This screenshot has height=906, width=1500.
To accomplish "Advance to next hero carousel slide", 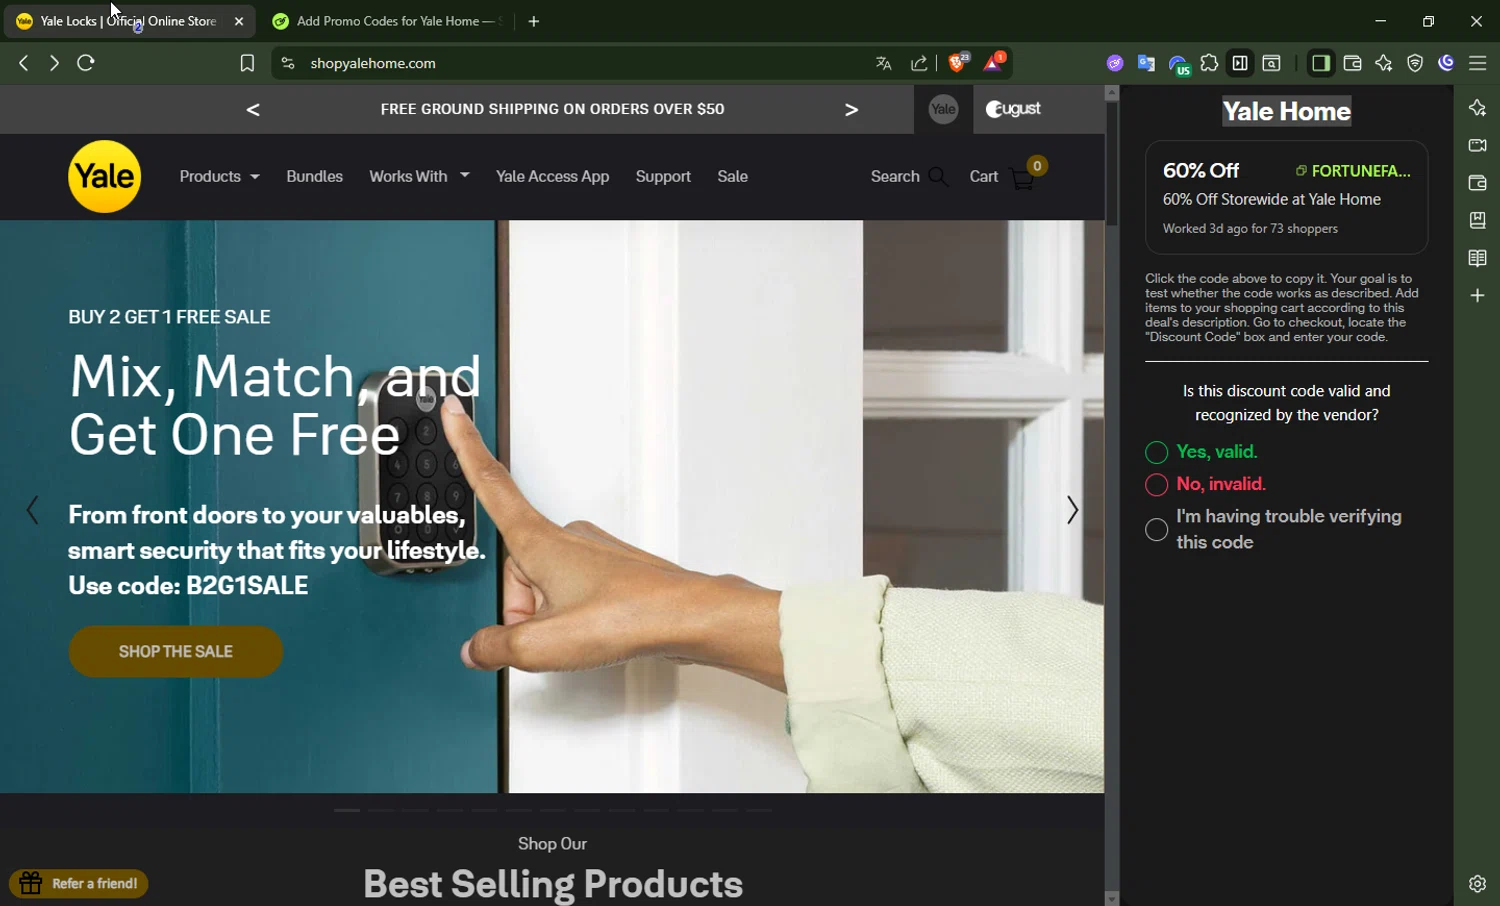I will click(1072, 510).
